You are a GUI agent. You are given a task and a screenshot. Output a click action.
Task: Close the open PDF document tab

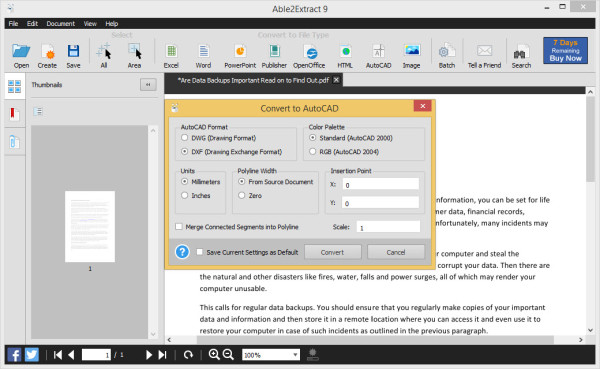click(x=336, y=80)
